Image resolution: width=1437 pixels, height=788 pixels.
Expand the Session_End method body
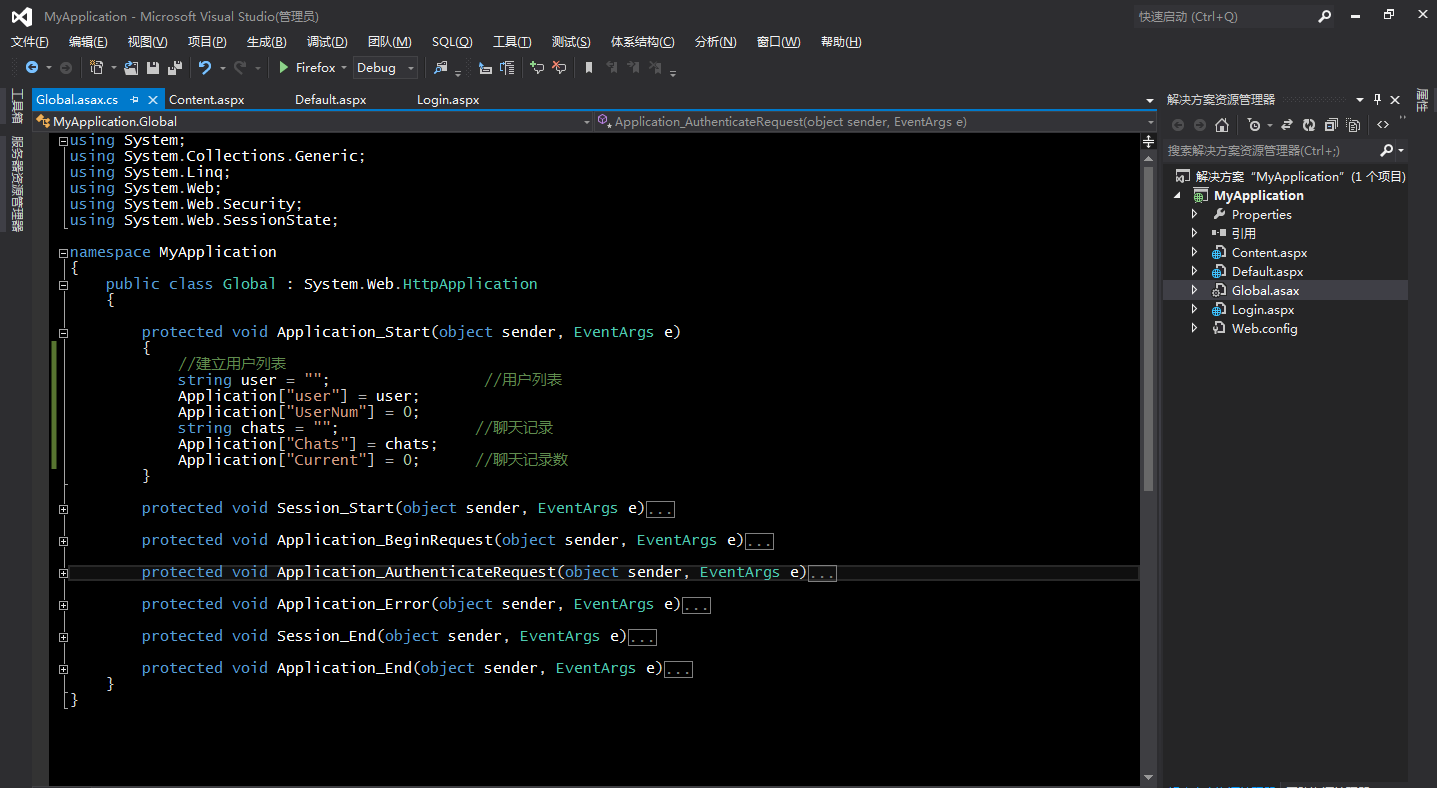63,636
